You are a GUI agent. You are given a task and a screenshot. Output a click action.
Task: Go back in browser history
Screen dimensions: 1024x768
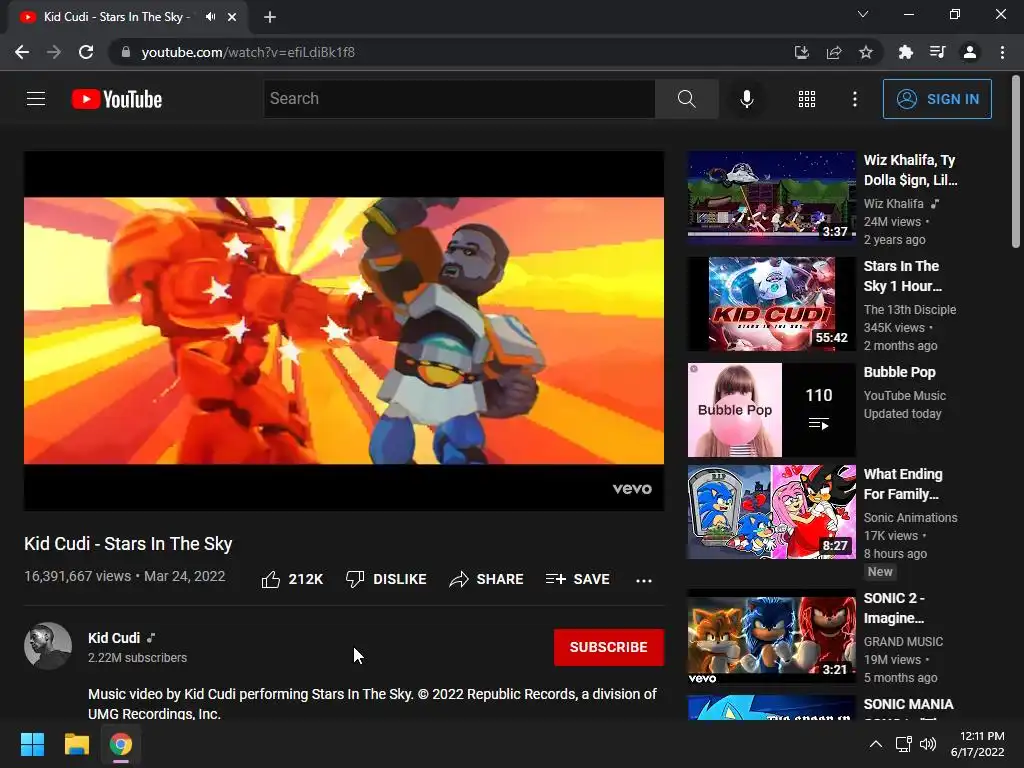click(x=22, y=52)
